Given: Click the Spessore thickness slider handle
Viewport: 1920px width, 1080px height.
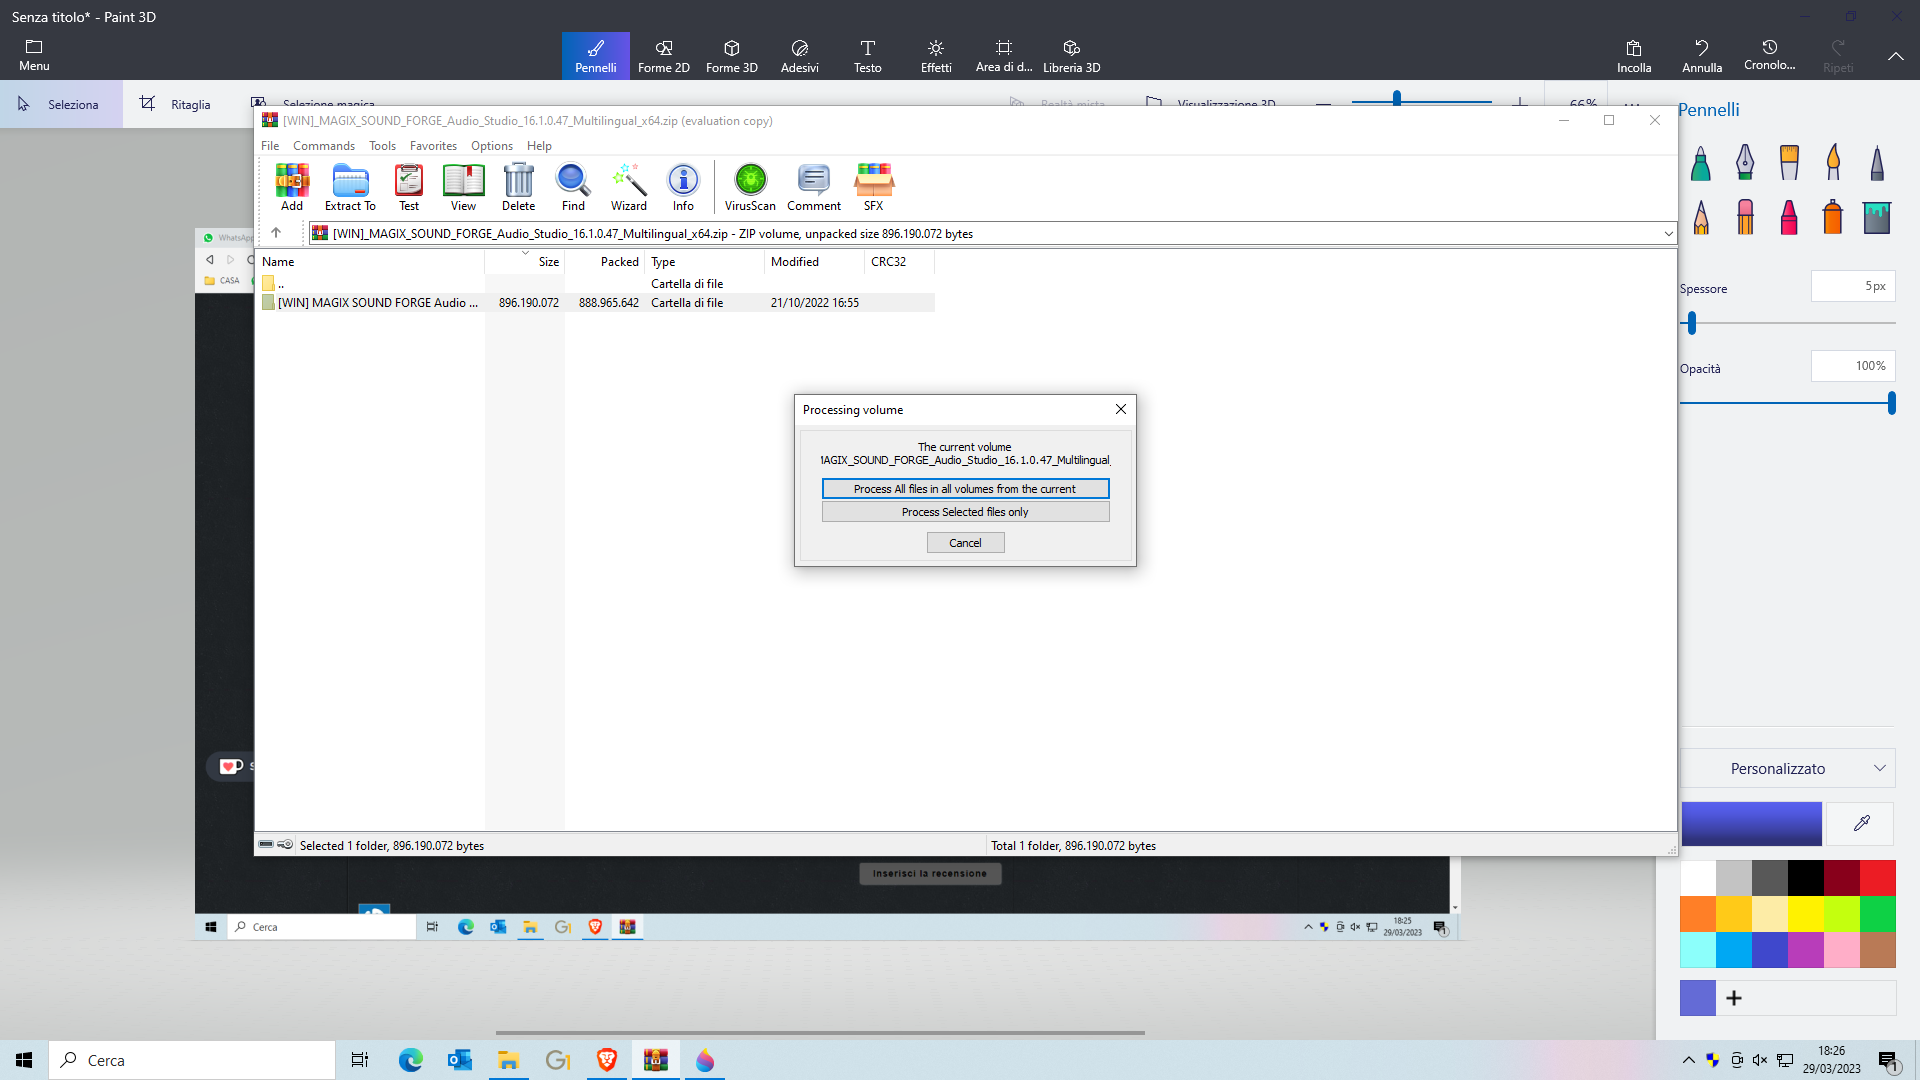Looking at the screenshot, I should [1692, 323].
